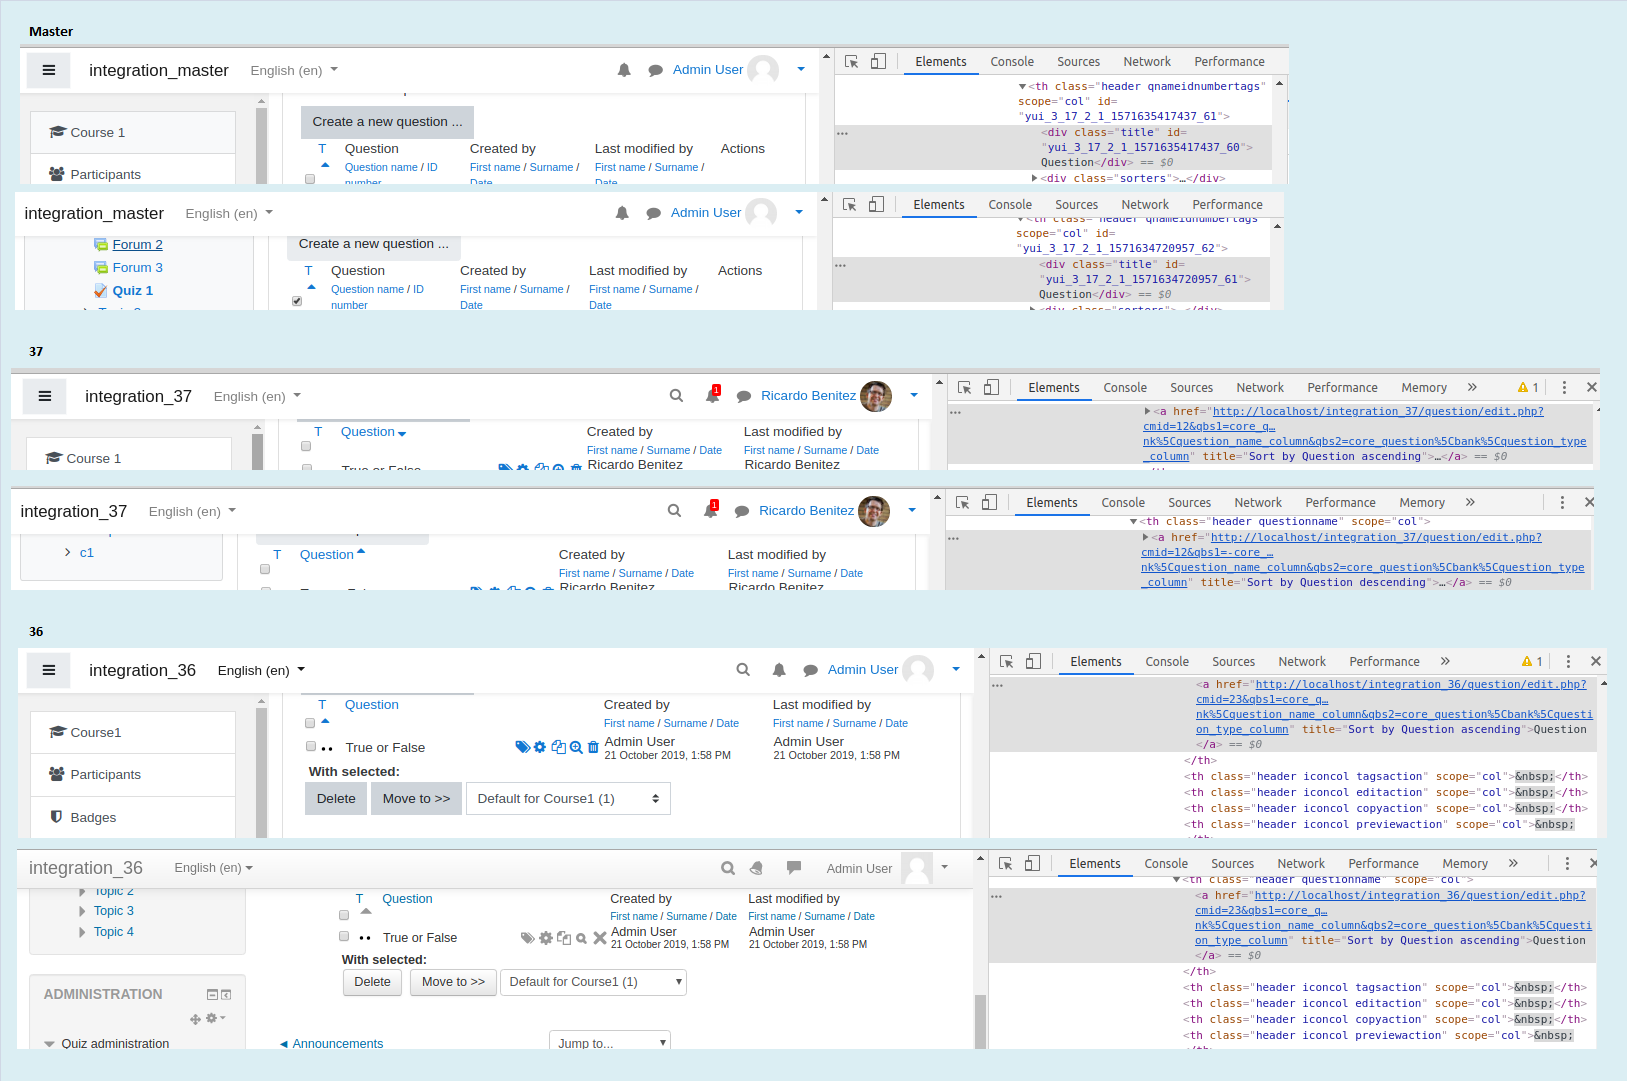This screenshot has width=1627, height=1081.
Task: Click the grey gear icon on True or False row
Action: click(x=546, y=938)
